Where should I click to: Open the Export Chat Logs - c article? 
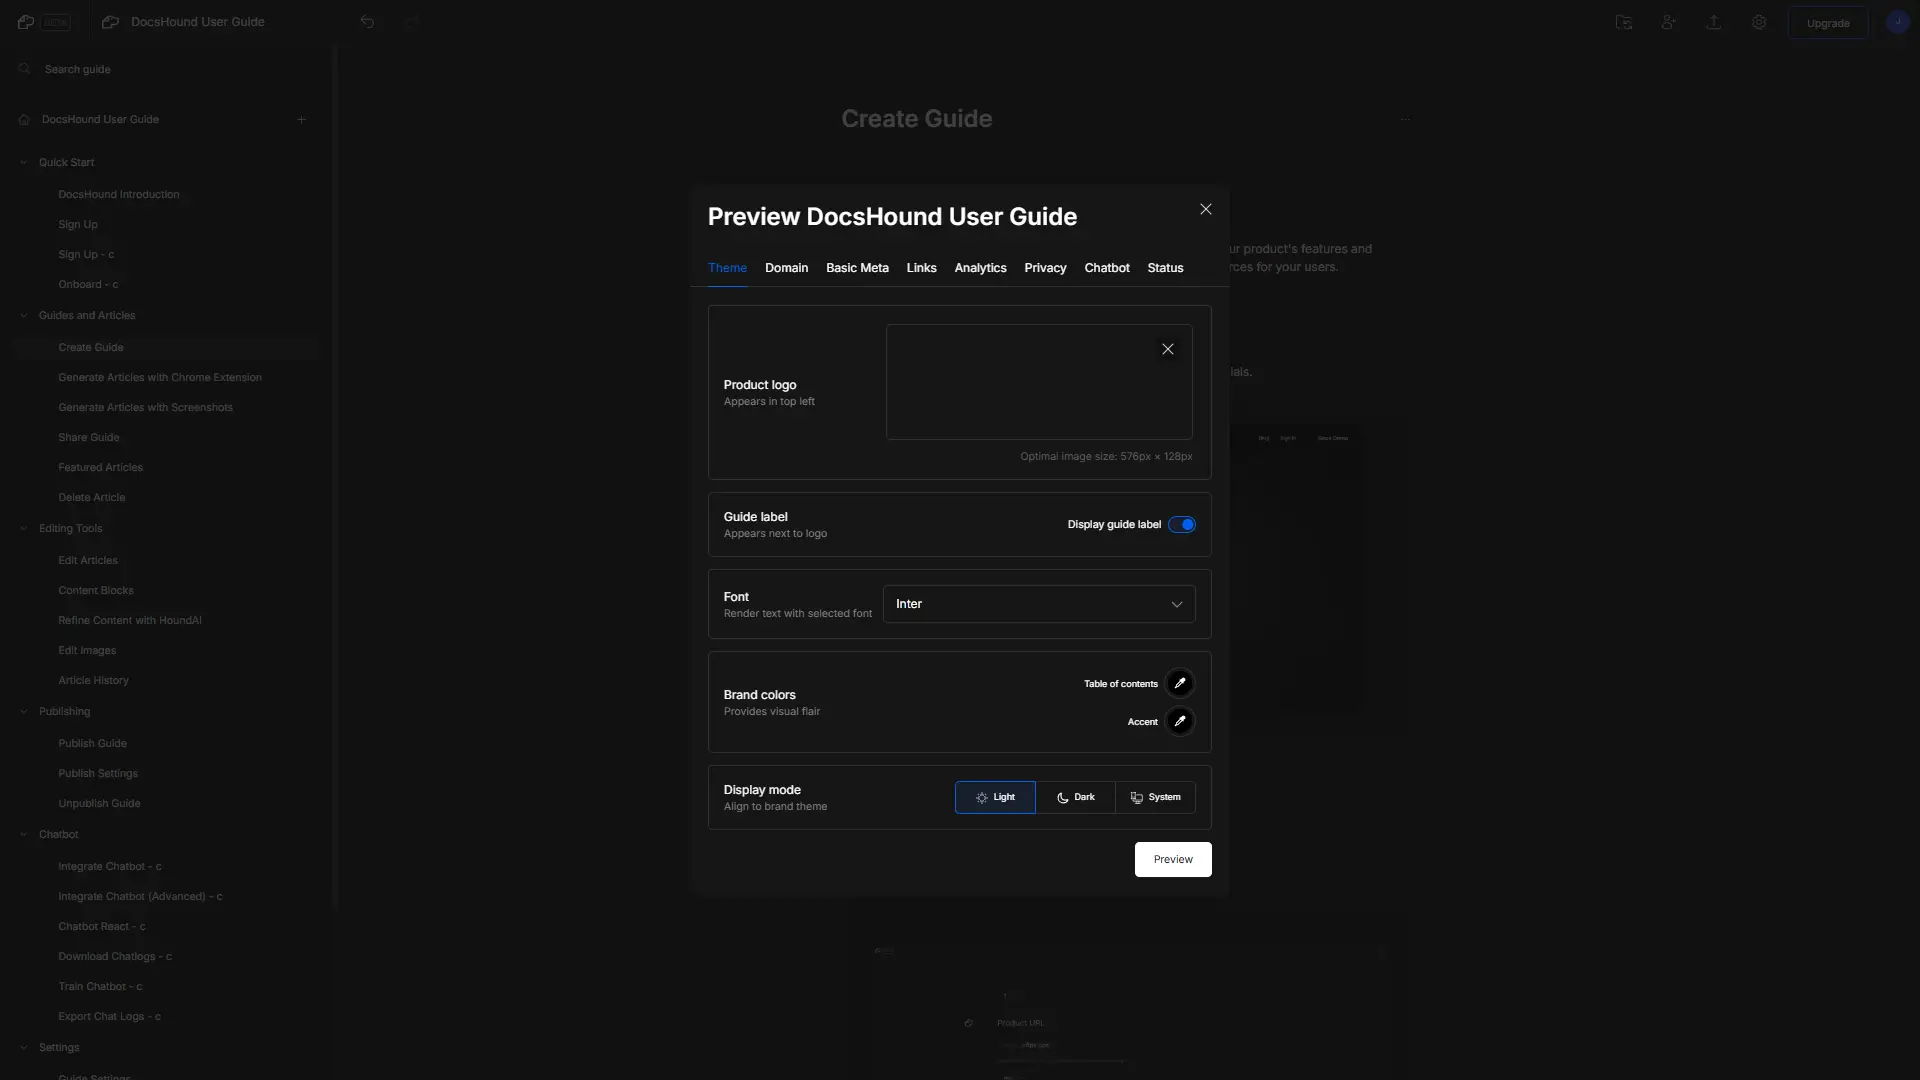[x=109, y=1017]
